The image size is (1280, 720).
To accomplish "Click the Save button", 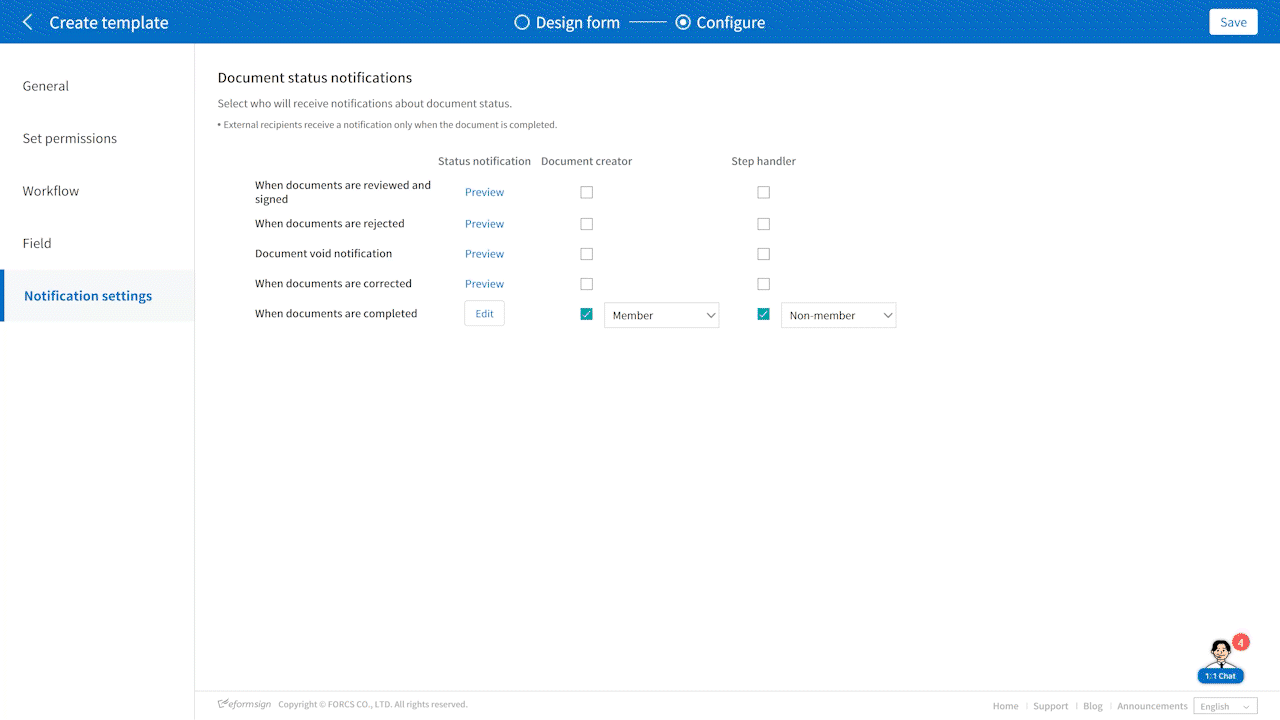I will [x=1233, y=22].
